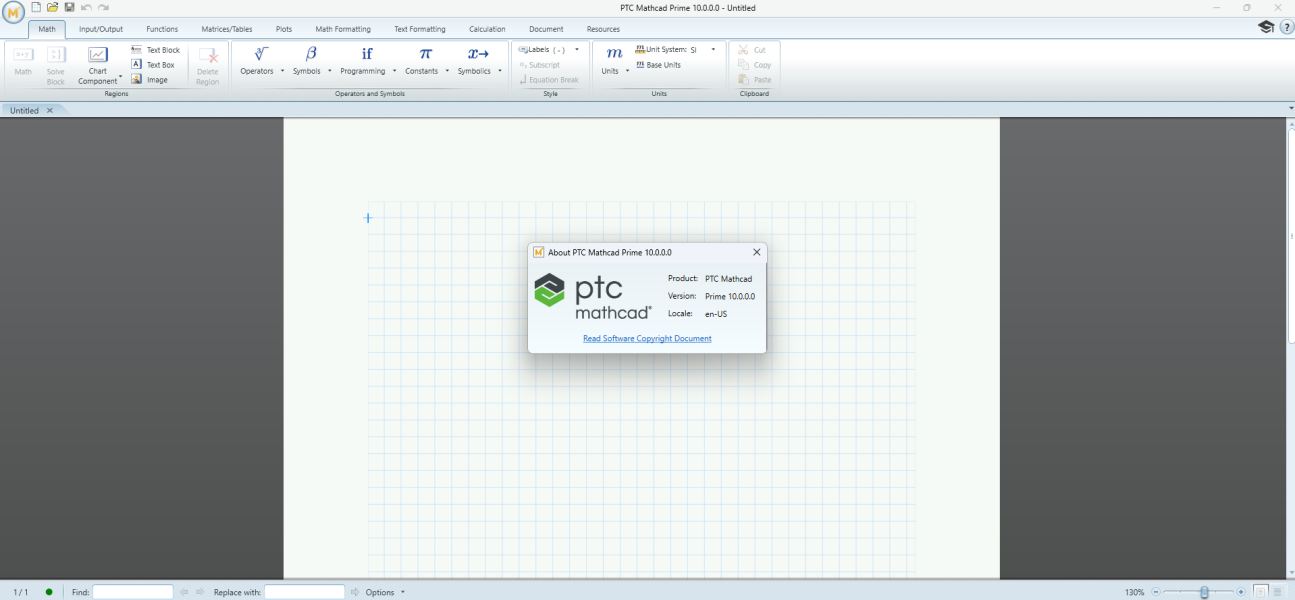
Task: Click the '1 / 1' page indicator
Action: click(21, 592)
